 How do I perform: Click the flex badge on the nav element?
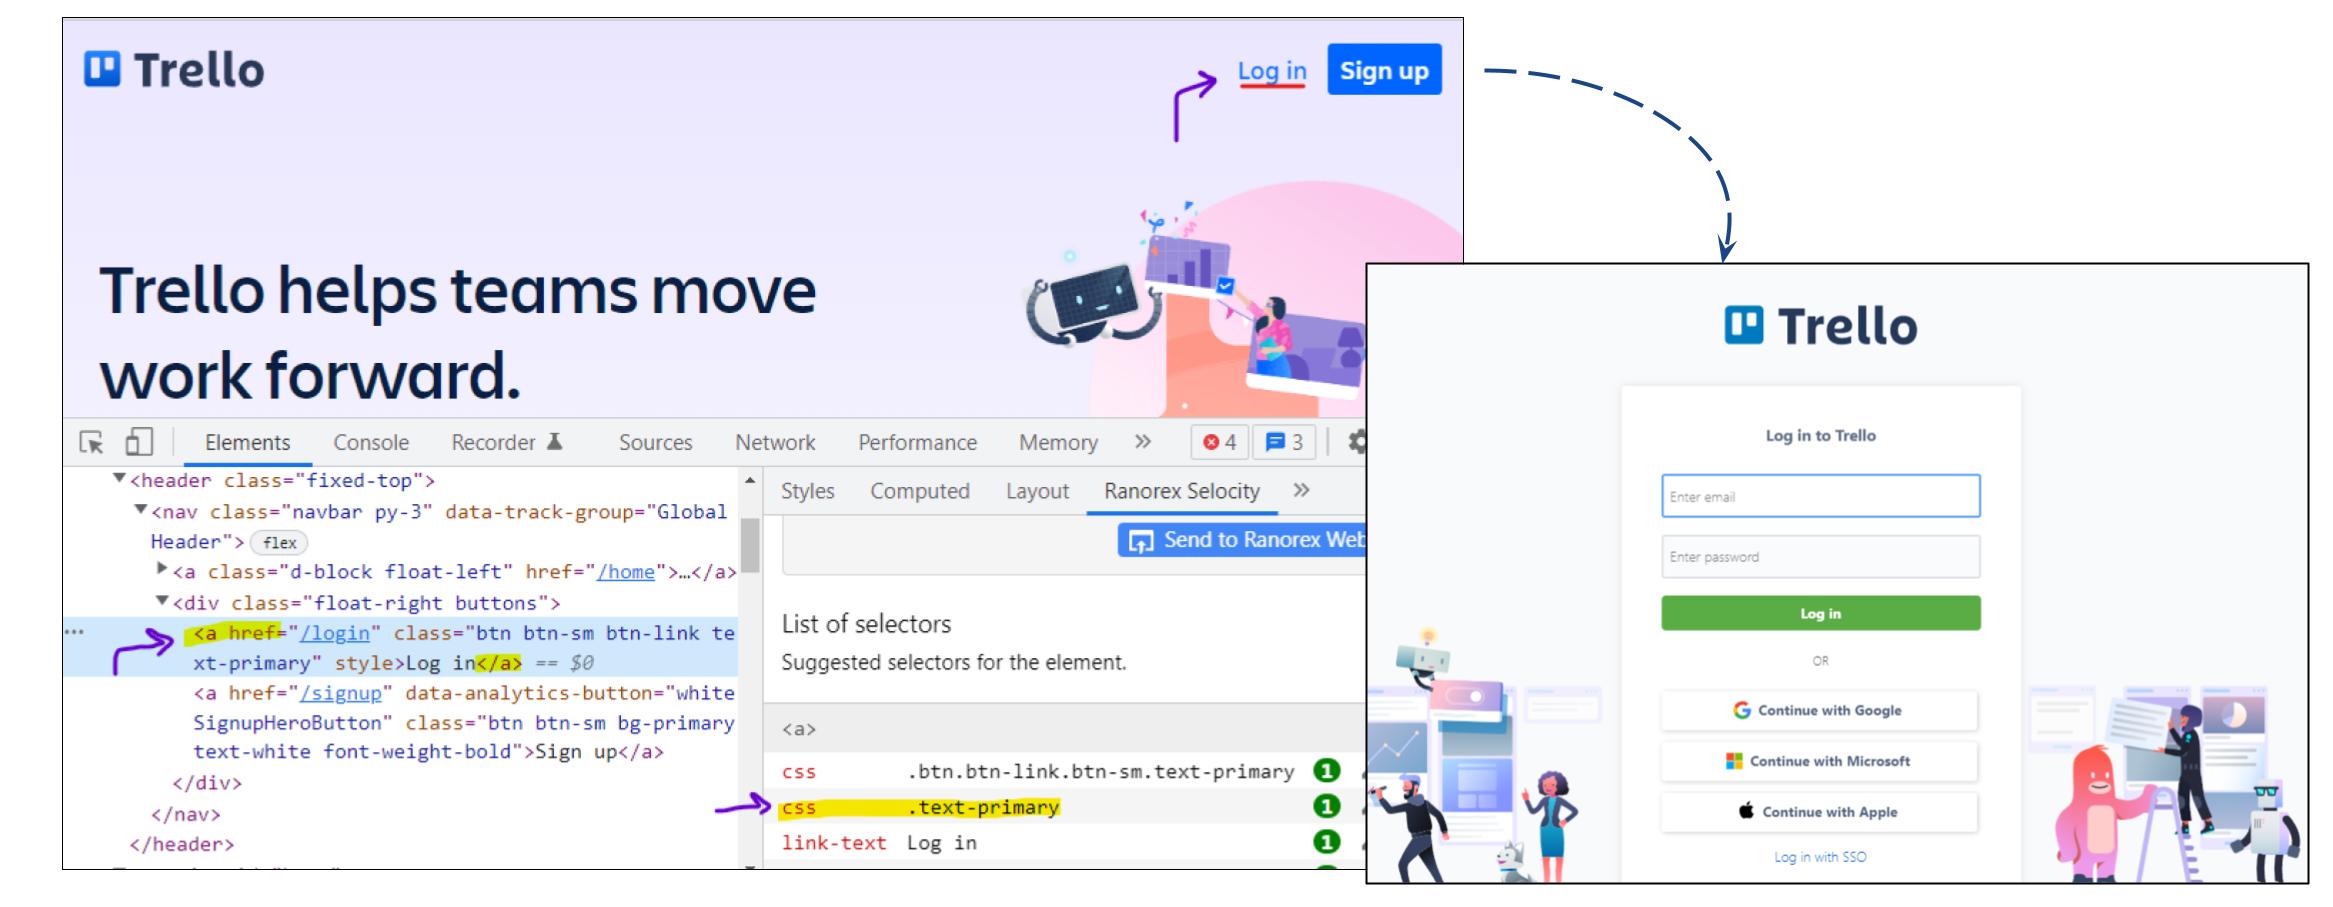279,542
